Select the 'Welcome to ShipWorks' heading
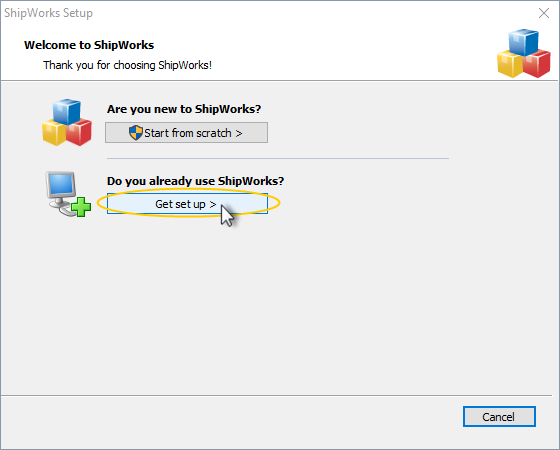Image resolution: width=560 pixels, height=450 pixels. (x=89, y=45)
